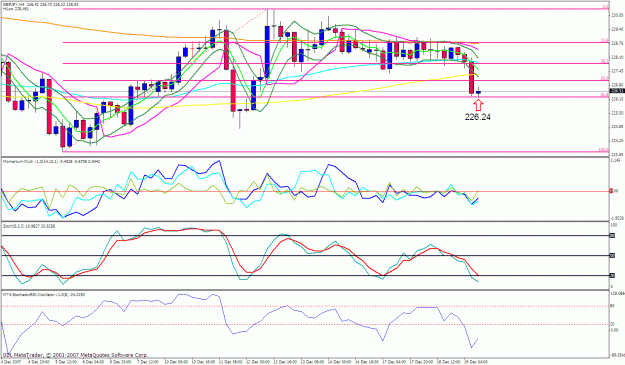Click the 38.2 Fibonacci level label
Viewport: 625px width, 365px height.
(605, 61)
